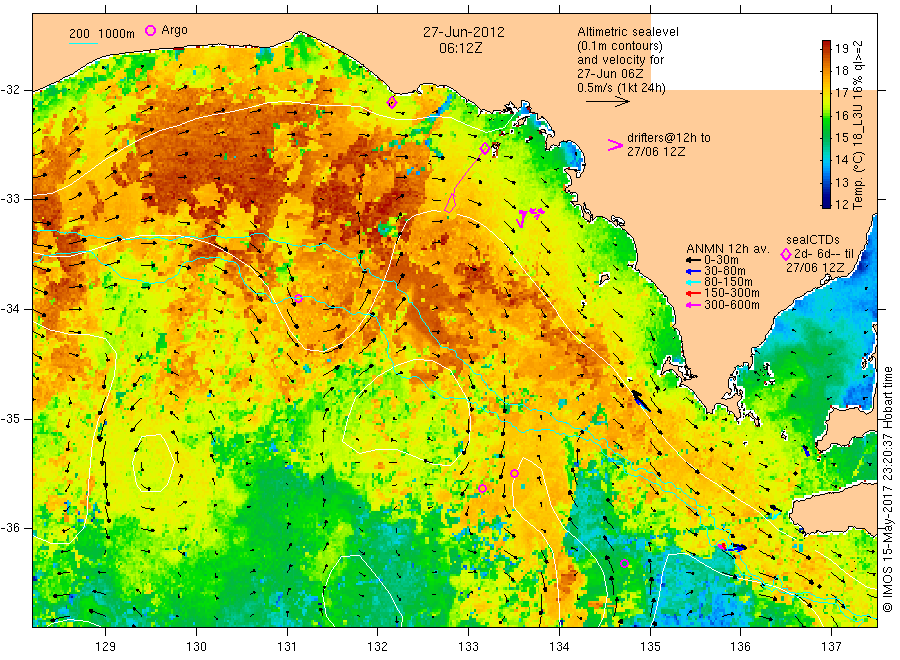The image size is (900, 660).
Task: Click Argo float marker near 133.5°E 35.5°S
Action: (x=514, y=473)
